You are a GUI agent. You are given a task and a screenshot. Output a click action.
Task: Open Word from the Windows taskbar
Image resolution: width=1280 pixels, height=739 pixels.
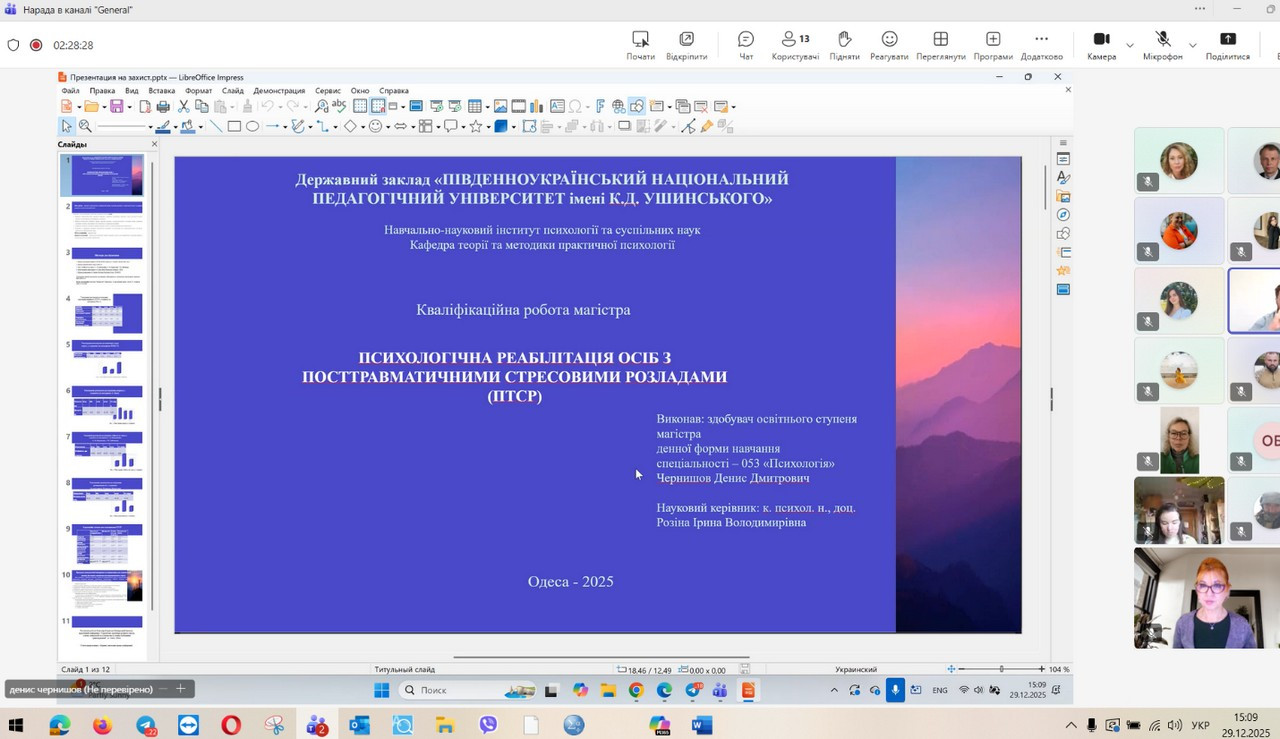702,725
